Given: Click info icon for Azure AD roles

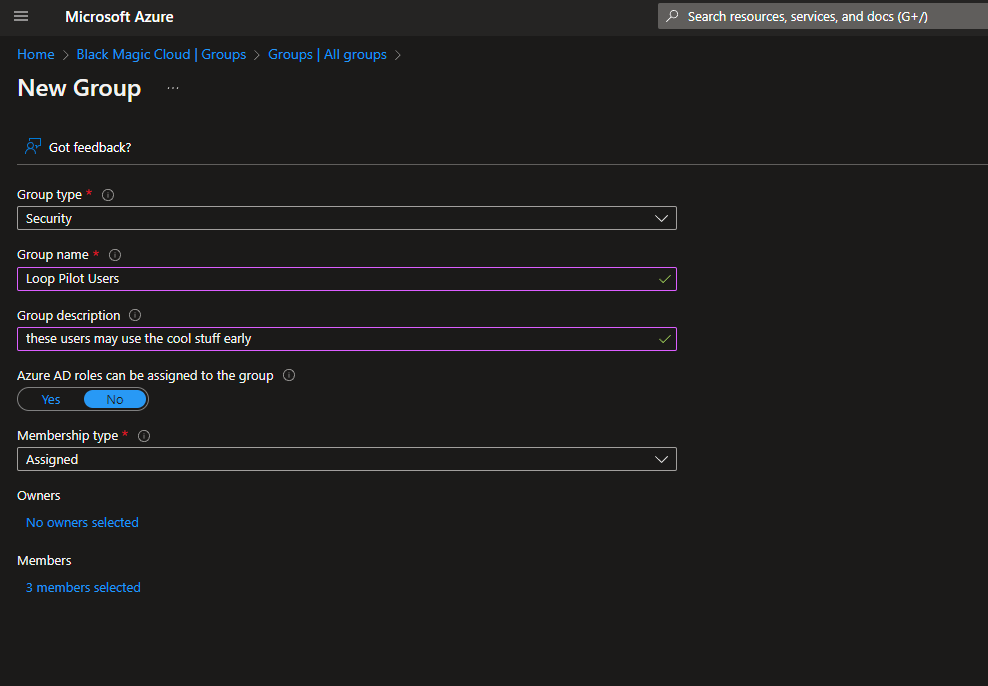Looking at the screenshot, I should 289,376.
